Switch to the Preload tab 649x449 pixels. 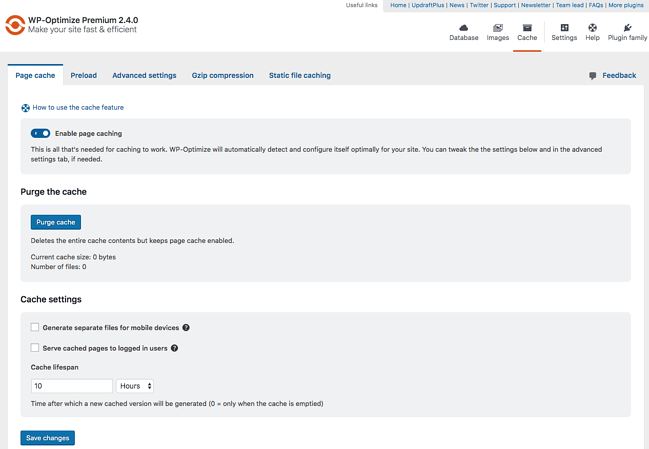[x=84, y=75]
